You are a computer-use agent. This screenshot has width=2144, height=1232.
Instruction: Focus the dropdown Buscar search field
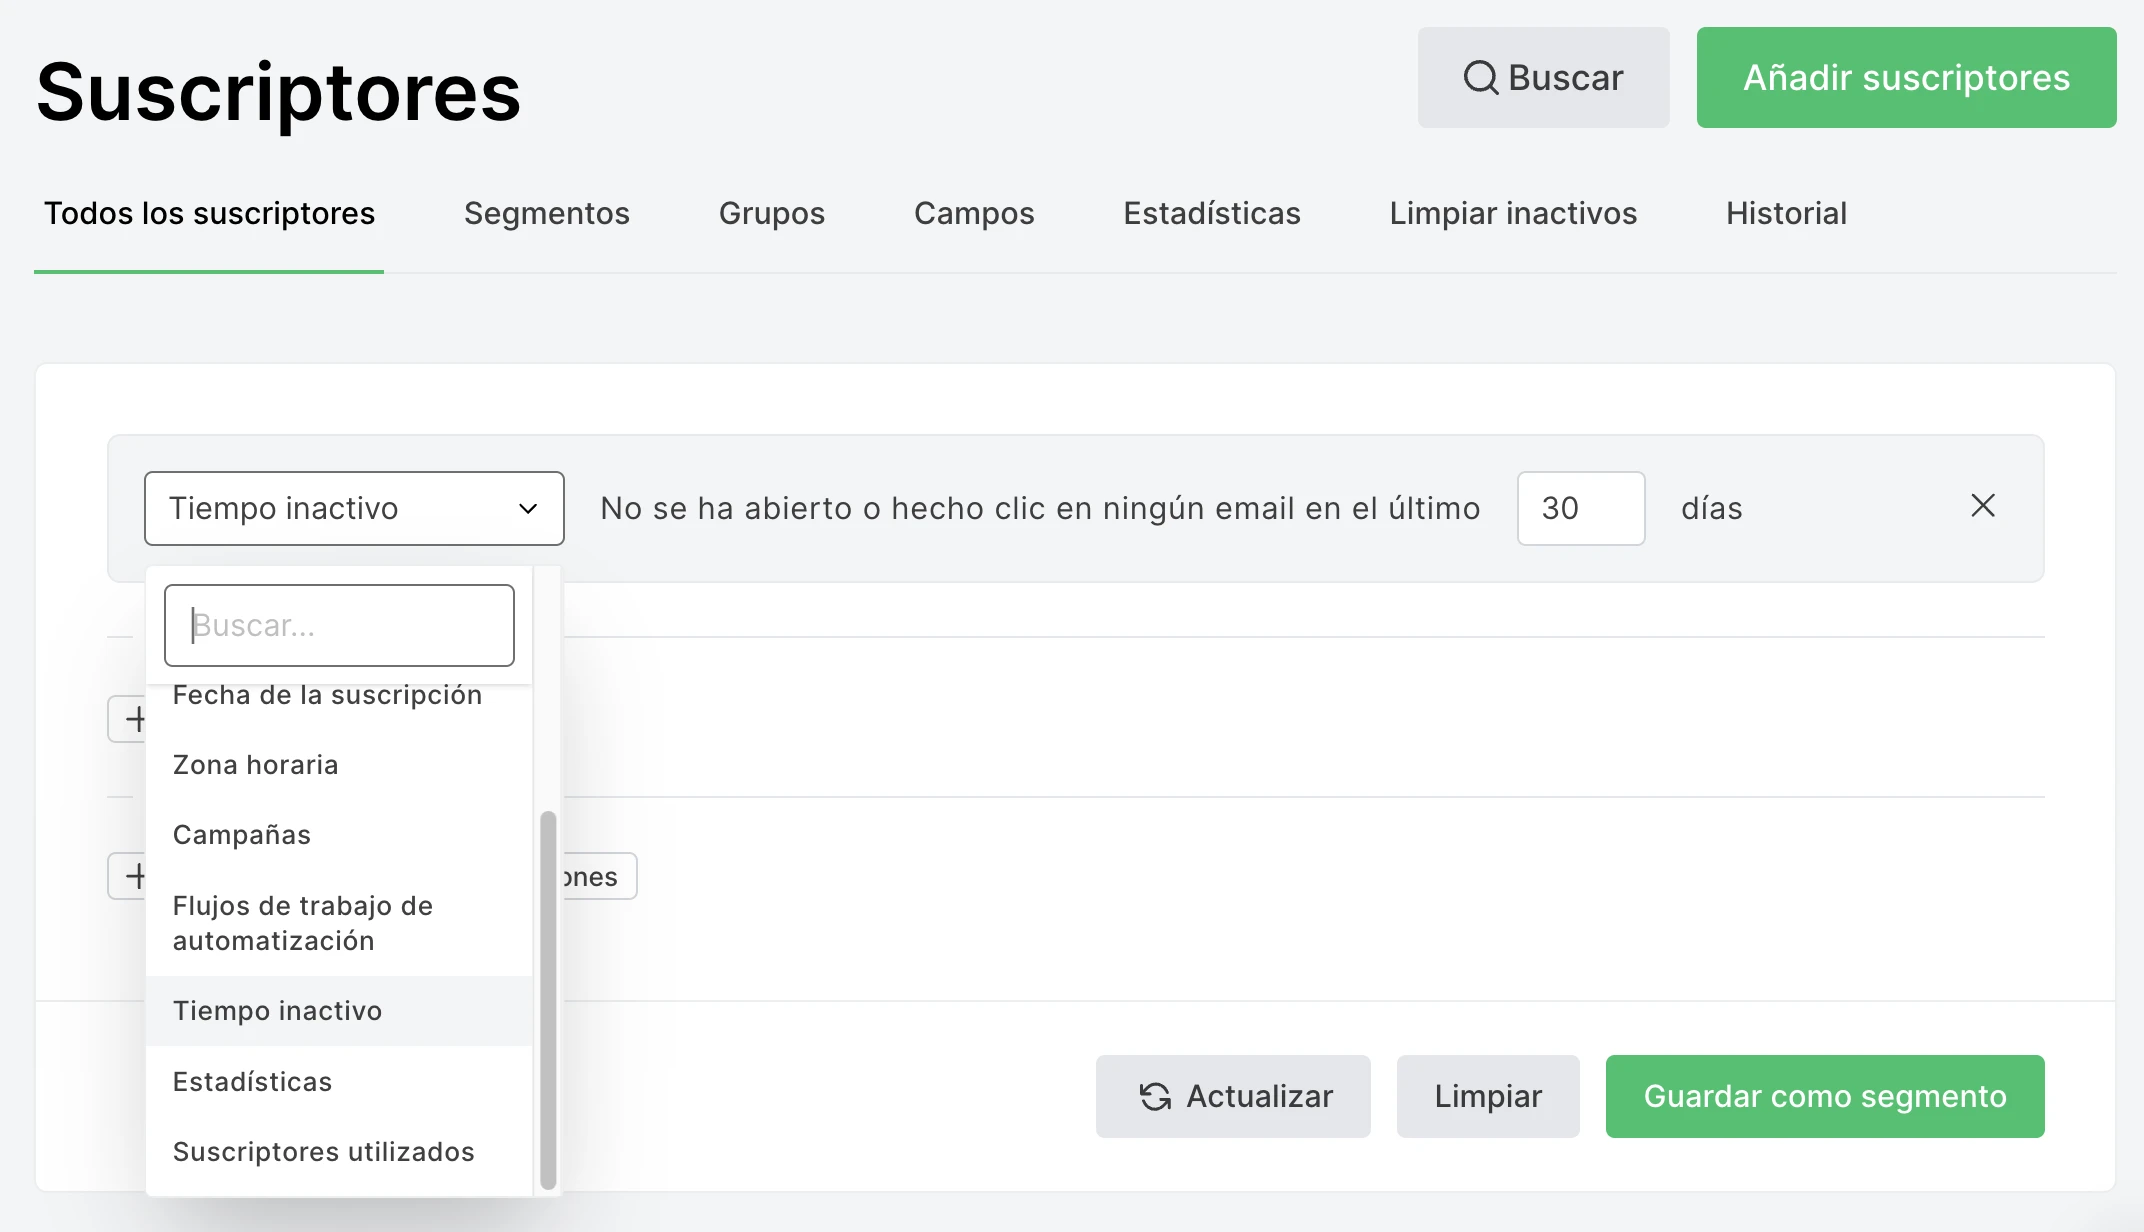[x=339, y=626]
